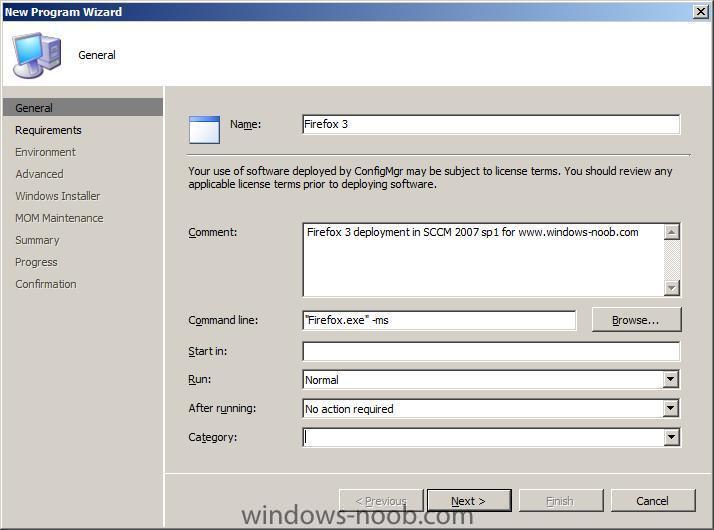This screenshot has width=714, height=530.
Task: Click the Previous button
Action: pos(382,501)
